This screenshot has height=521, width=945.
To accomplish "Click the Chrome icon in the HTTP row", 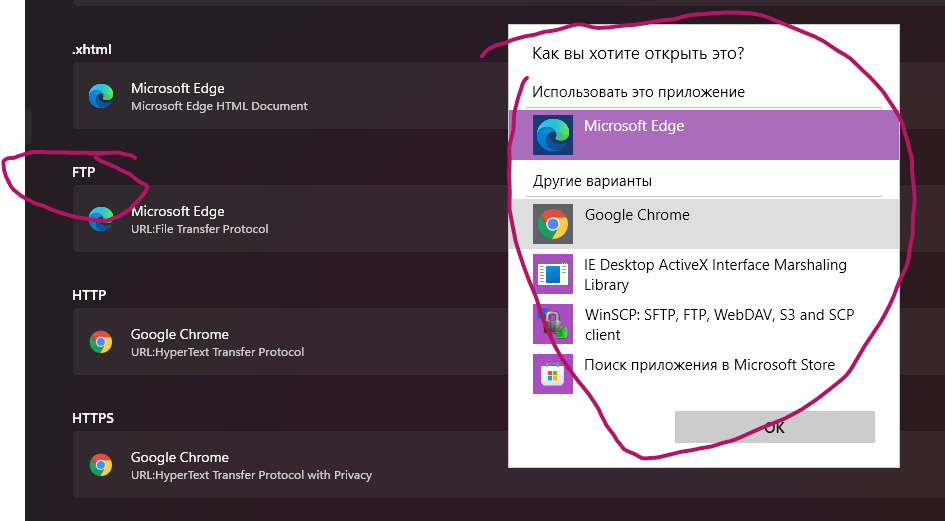I will (101, 342).
